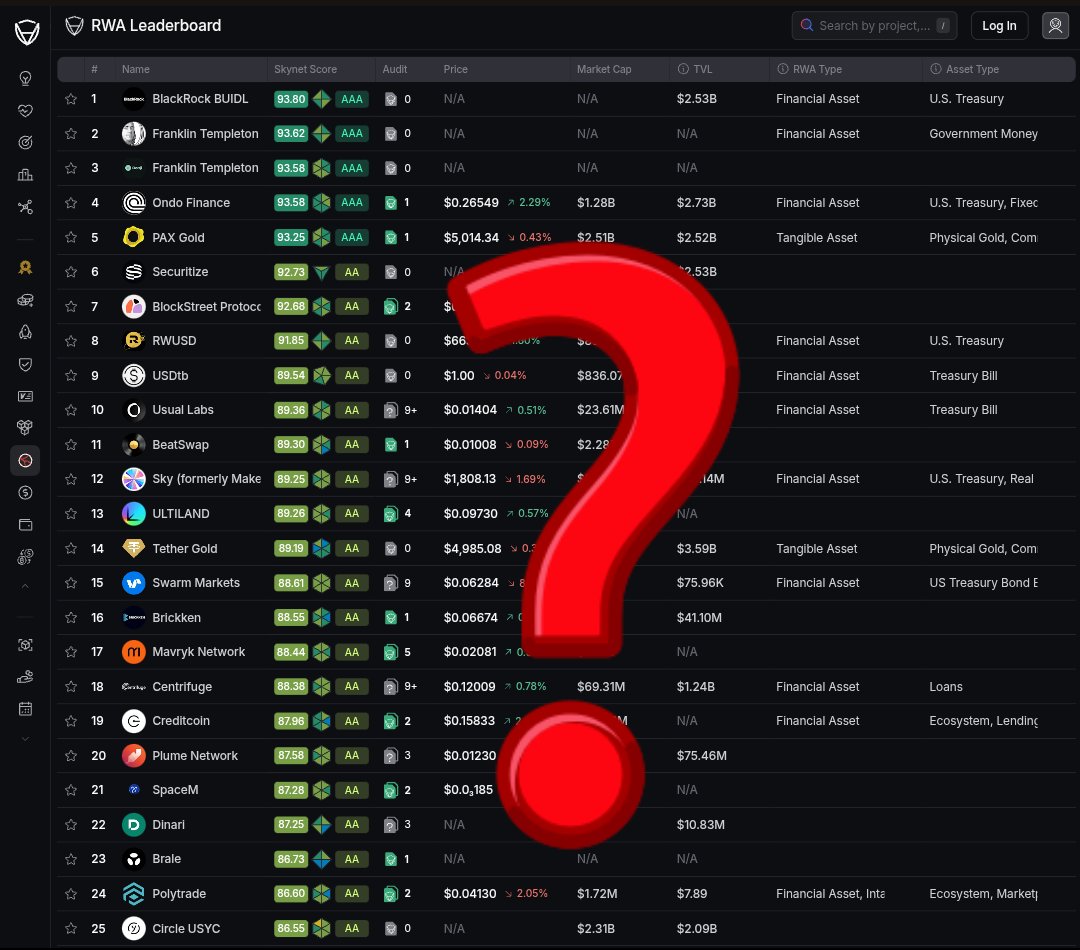Click the Log In button
Image resolution: width=1080 pixels, height=950 pixels.
tap(999, 25)
